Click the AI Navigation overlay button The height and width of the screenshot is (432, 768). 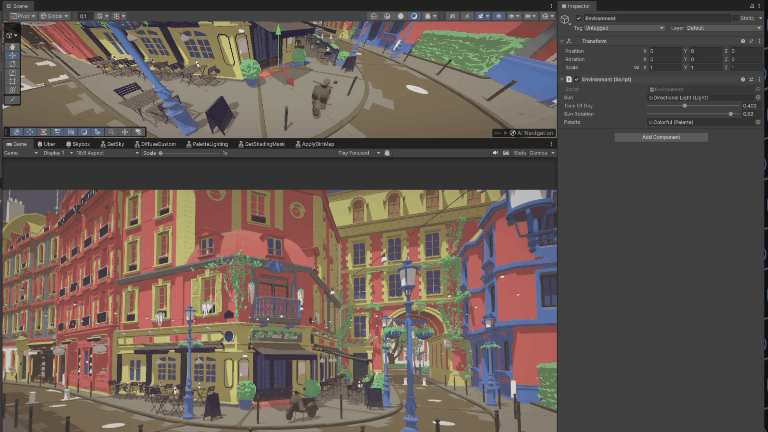(531, 133)
